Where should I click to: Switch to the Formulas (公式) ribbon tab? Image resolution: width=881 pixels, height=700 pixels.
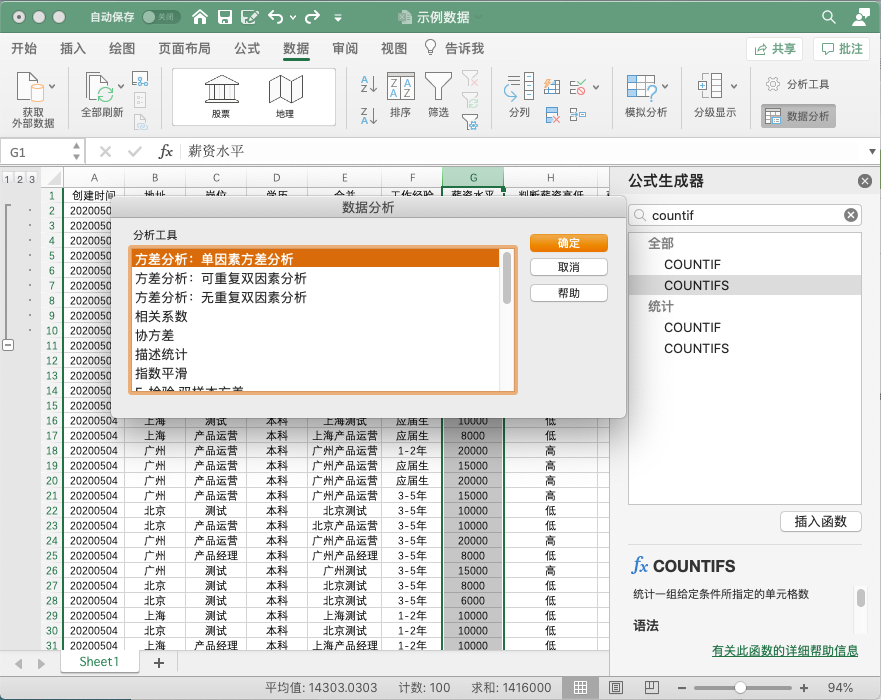pos(247,49)
